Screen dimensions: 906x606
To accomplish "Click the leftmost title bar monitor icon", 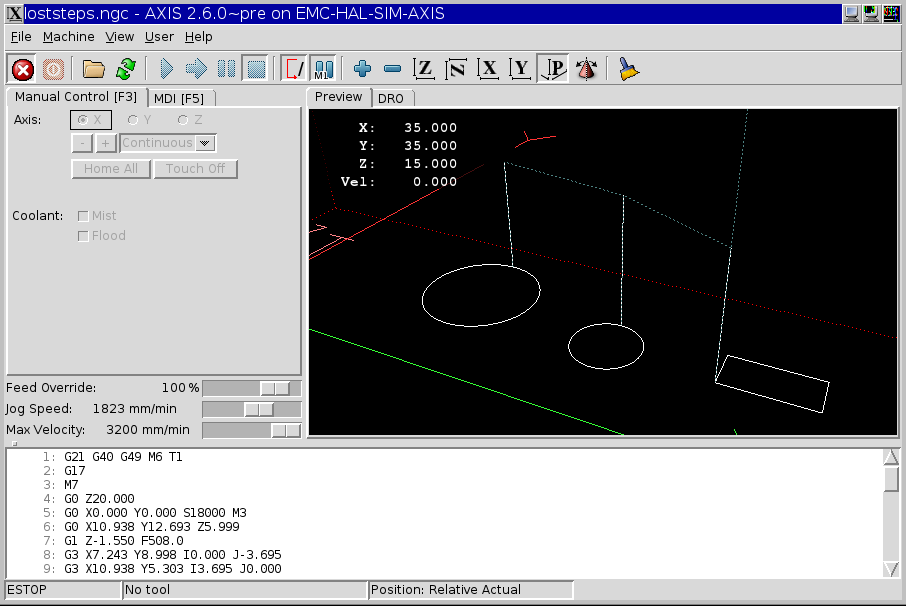I will click(851, 13).
